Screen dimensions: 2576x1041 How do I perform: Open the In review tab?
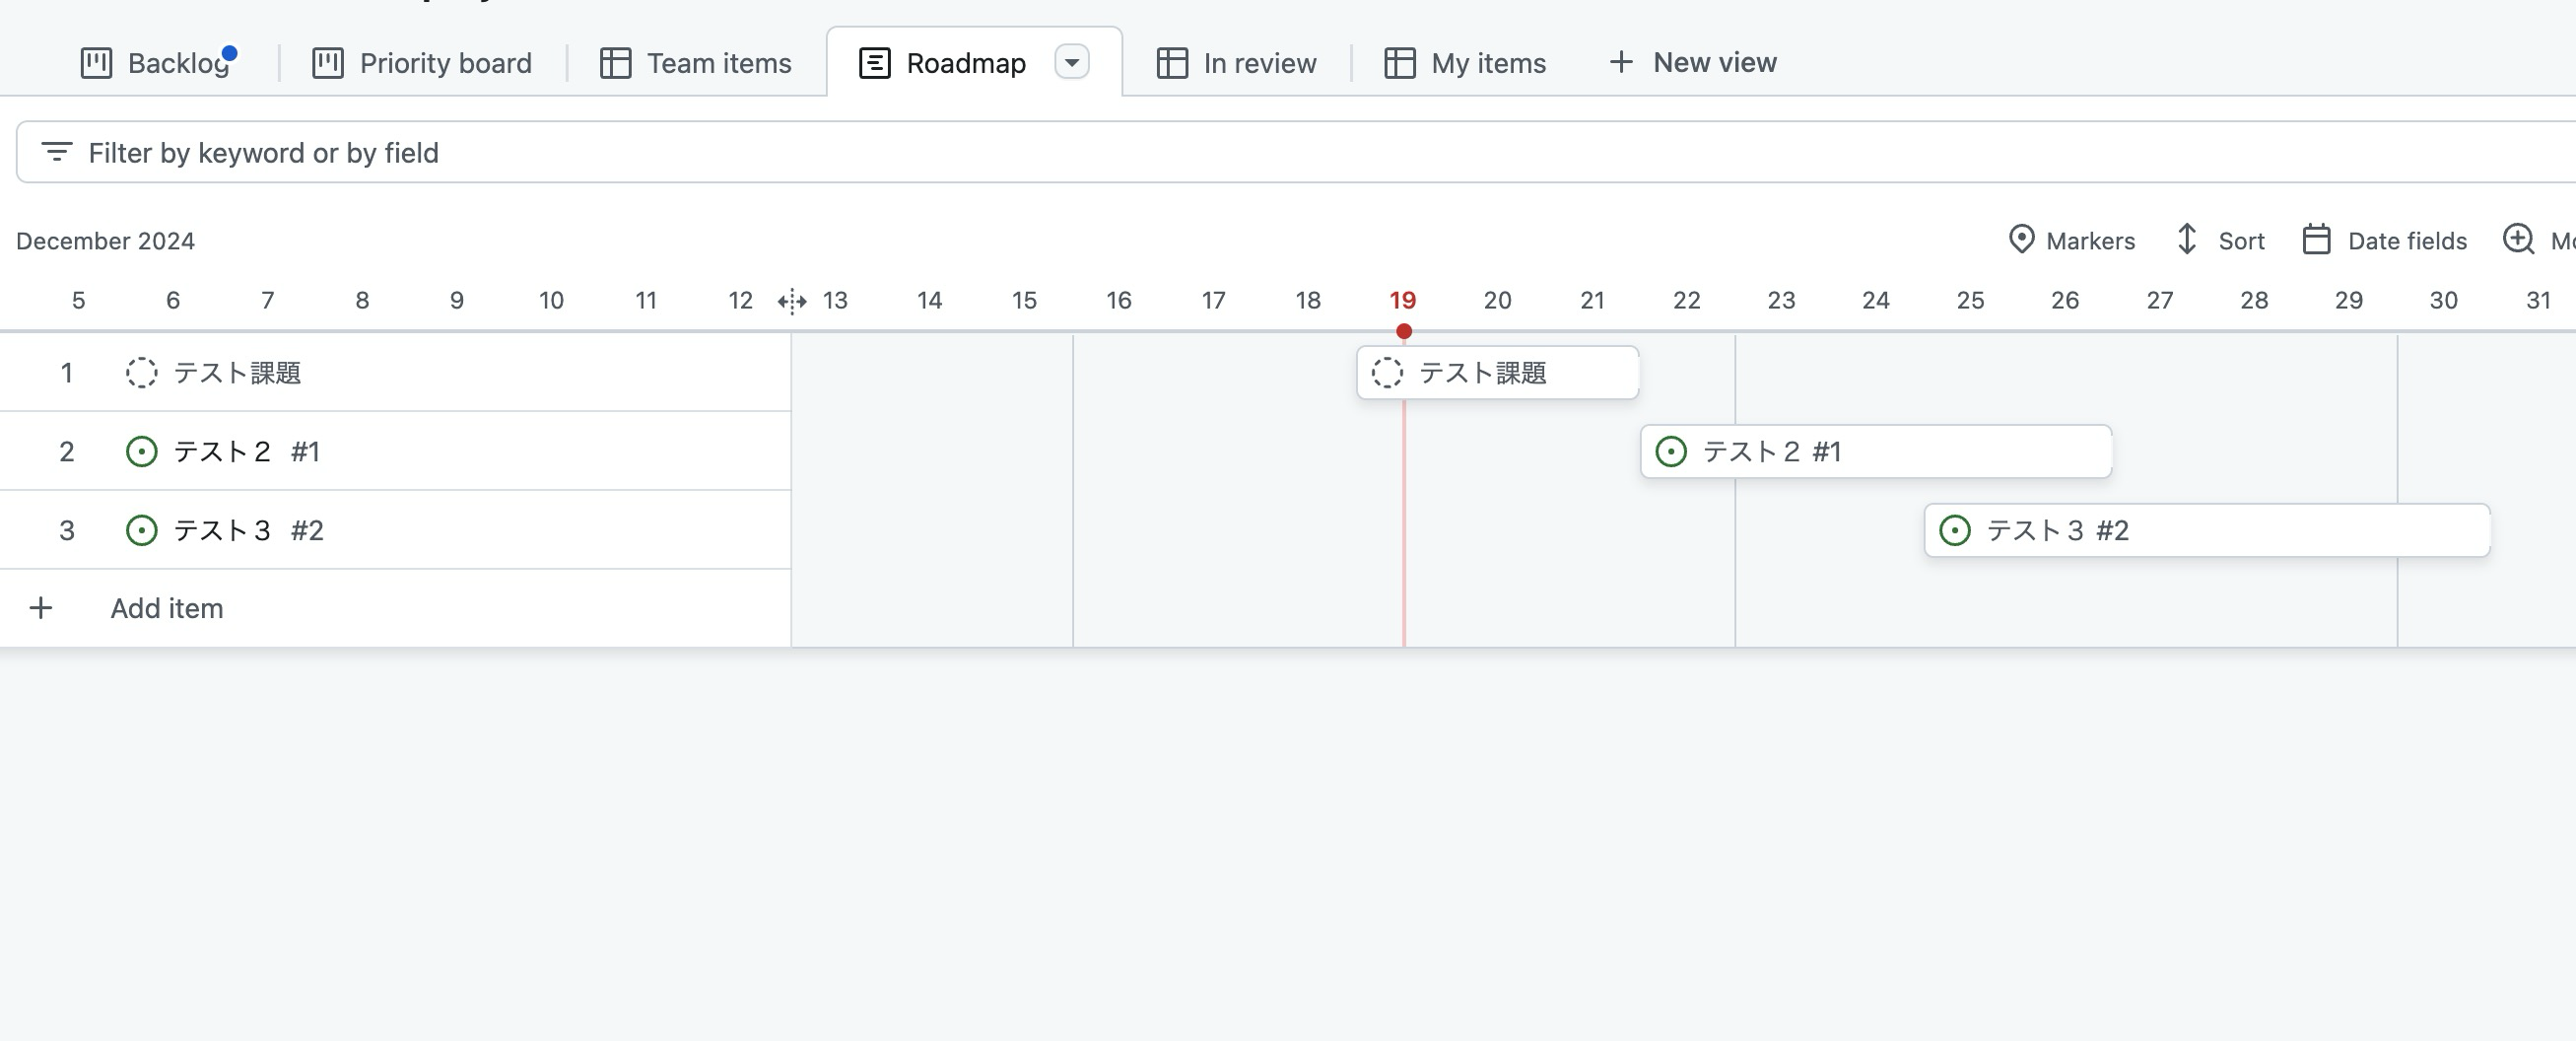pyautogui.click(x=1237, y=62)
